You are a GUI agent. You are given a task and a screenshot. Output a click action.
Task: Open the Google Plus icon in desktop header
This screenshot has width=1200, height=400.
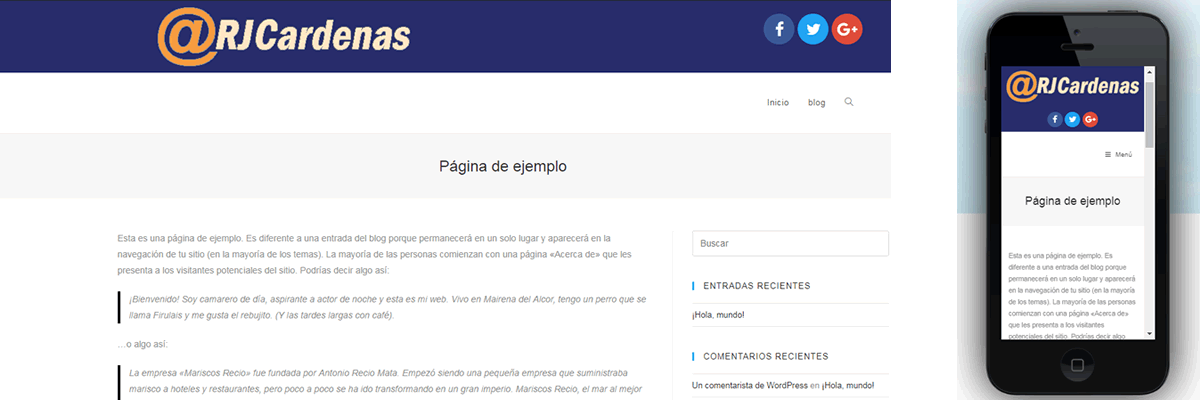847,29
